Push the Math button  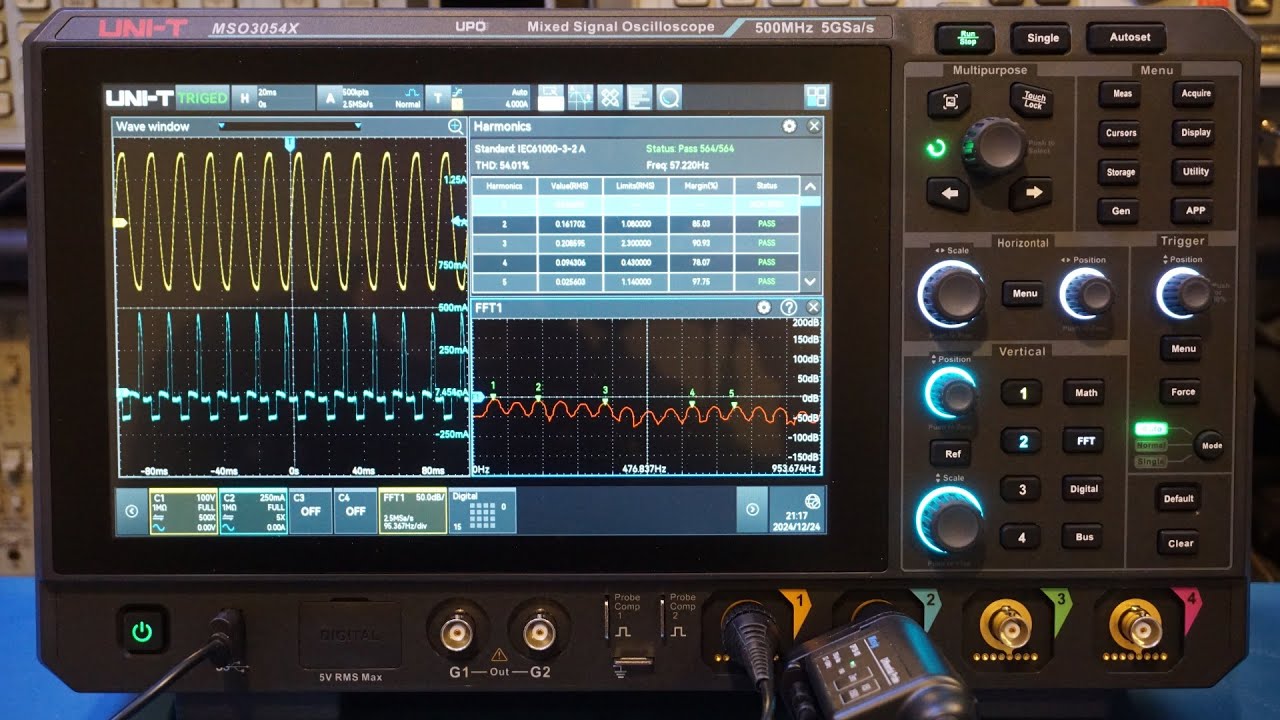tap(1086, 393)
